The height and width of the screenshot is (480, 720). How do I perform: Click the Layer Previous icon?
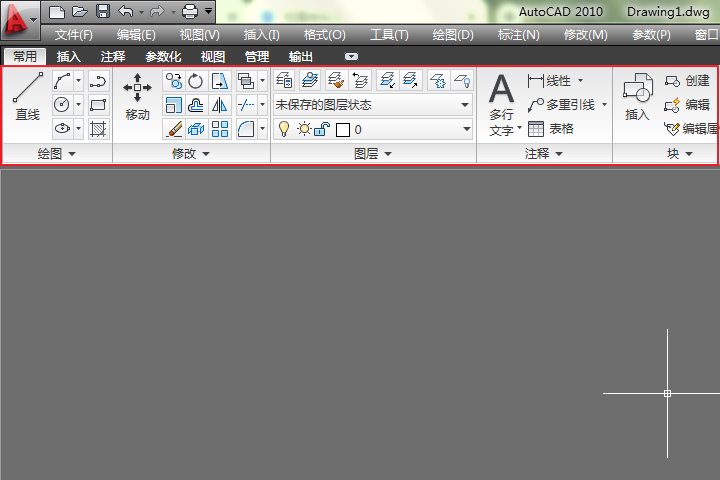(360, 80)
